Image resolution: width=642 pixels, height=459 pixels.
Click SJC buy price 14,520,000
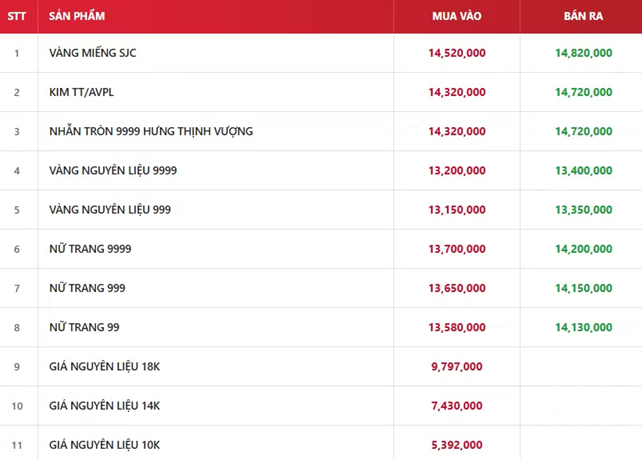457,53
